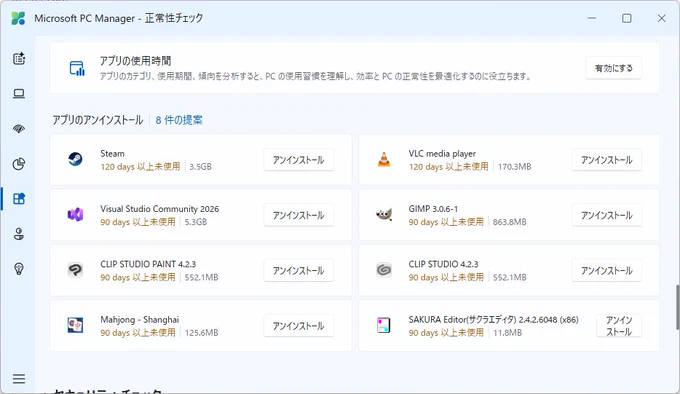Screen dimensions: 680x394
Task: Select the Apps grid sidebar icon
Action: [19, 199]
